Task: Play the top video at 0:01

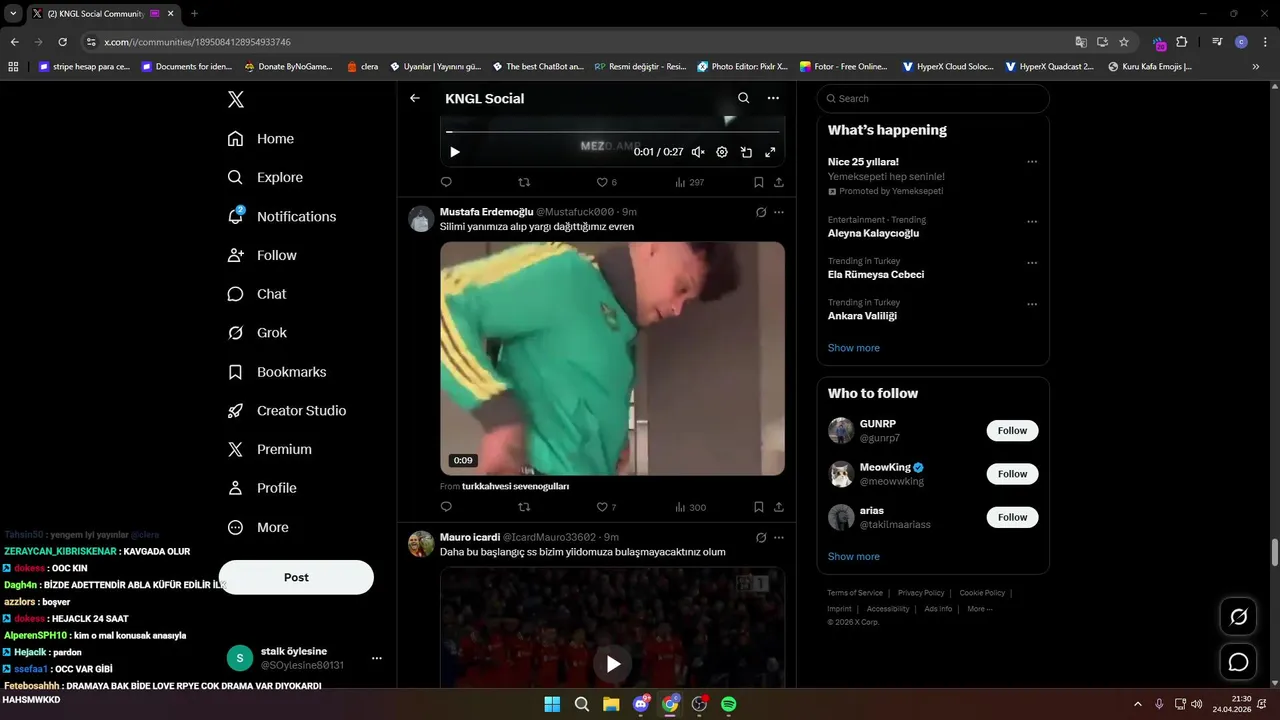Action: 455,152
